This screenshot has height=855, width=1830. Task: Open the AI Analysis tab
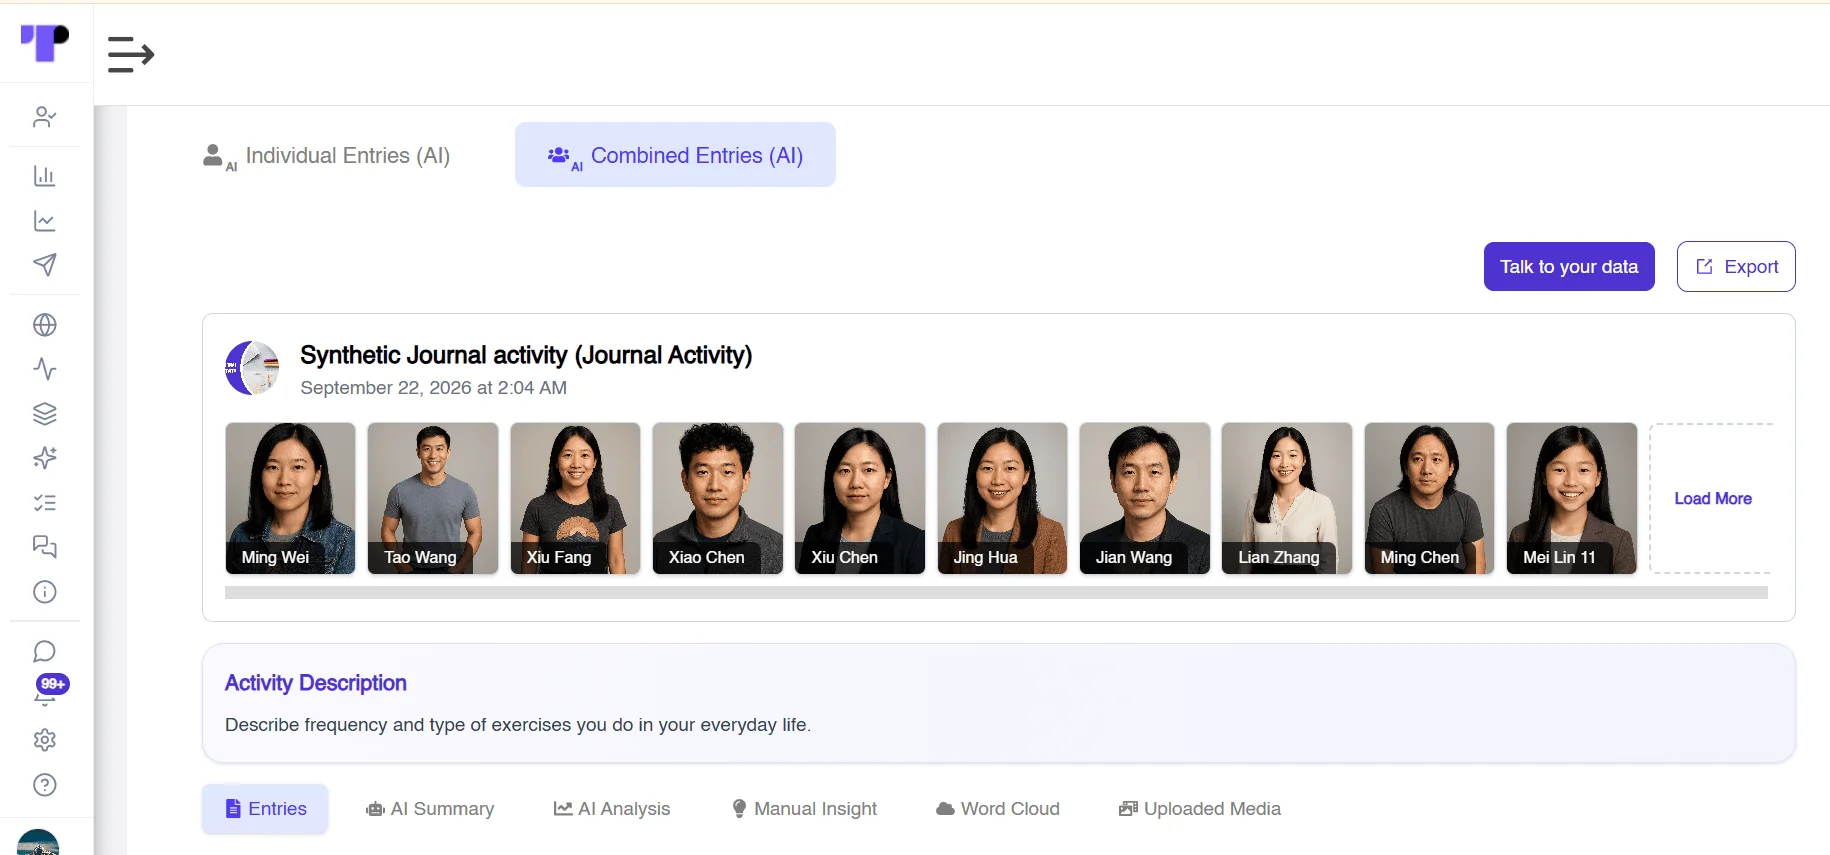pos(612,809)
